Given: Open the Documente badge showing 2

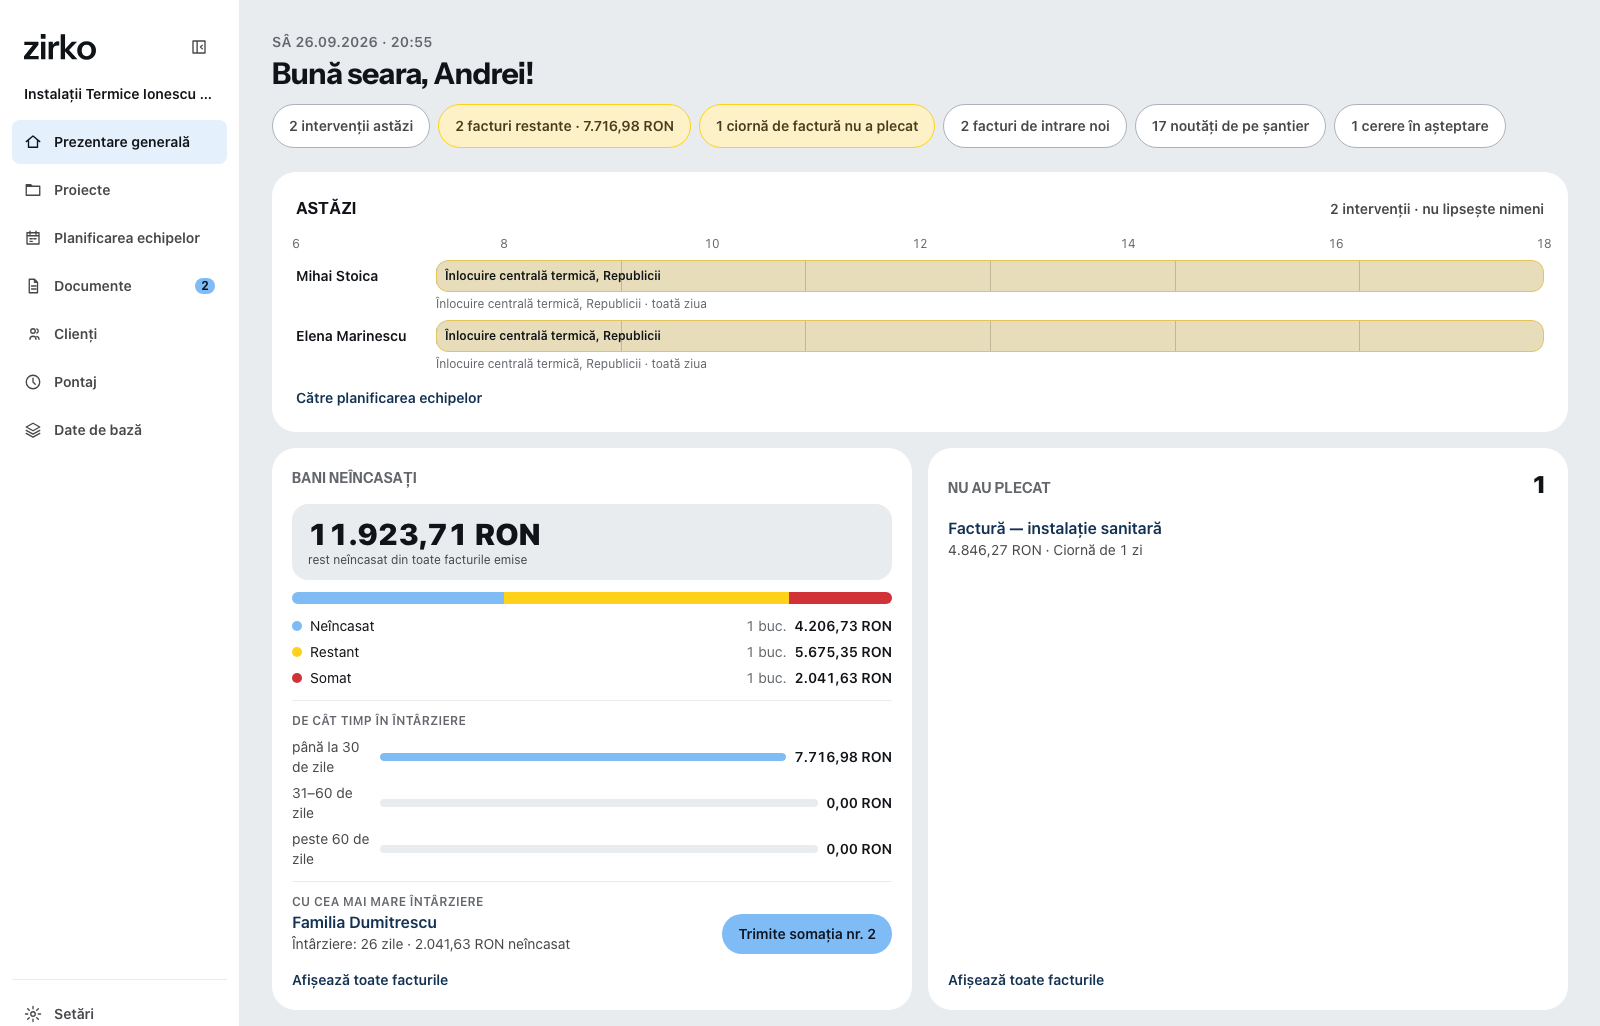Looking at the screenshot, I should pyautogui.click(x=205, y=286).
